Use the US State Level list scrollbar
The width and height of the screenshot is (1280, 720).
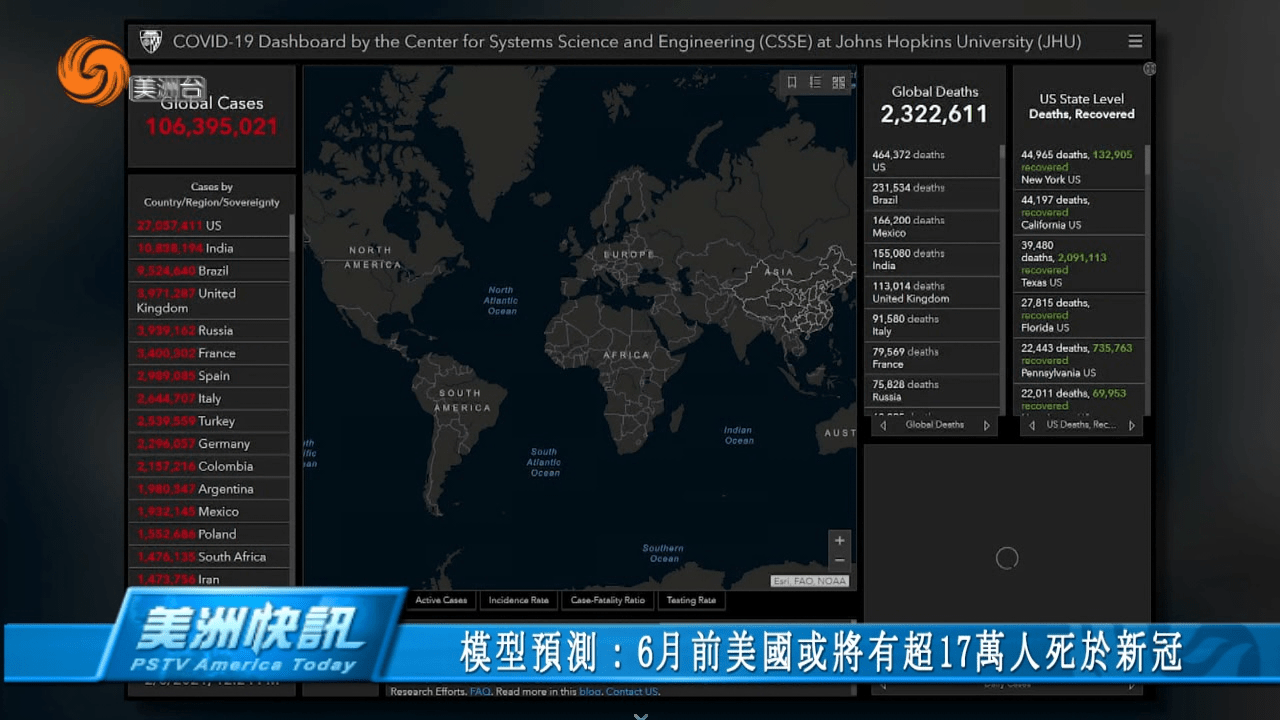[1147, 160]
